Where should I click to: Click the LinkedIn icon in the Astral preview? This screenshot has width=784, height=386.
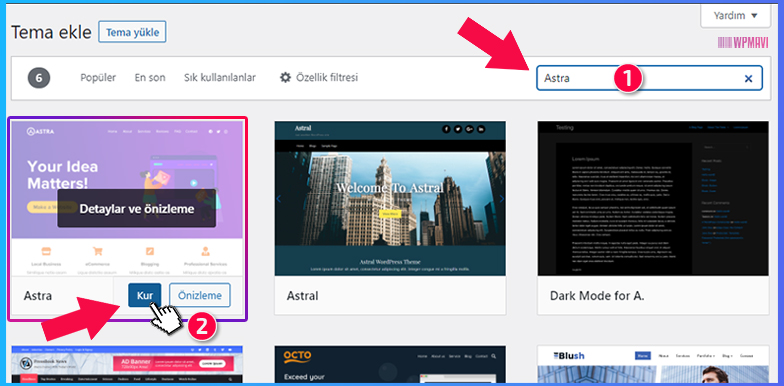click(481, 130)
